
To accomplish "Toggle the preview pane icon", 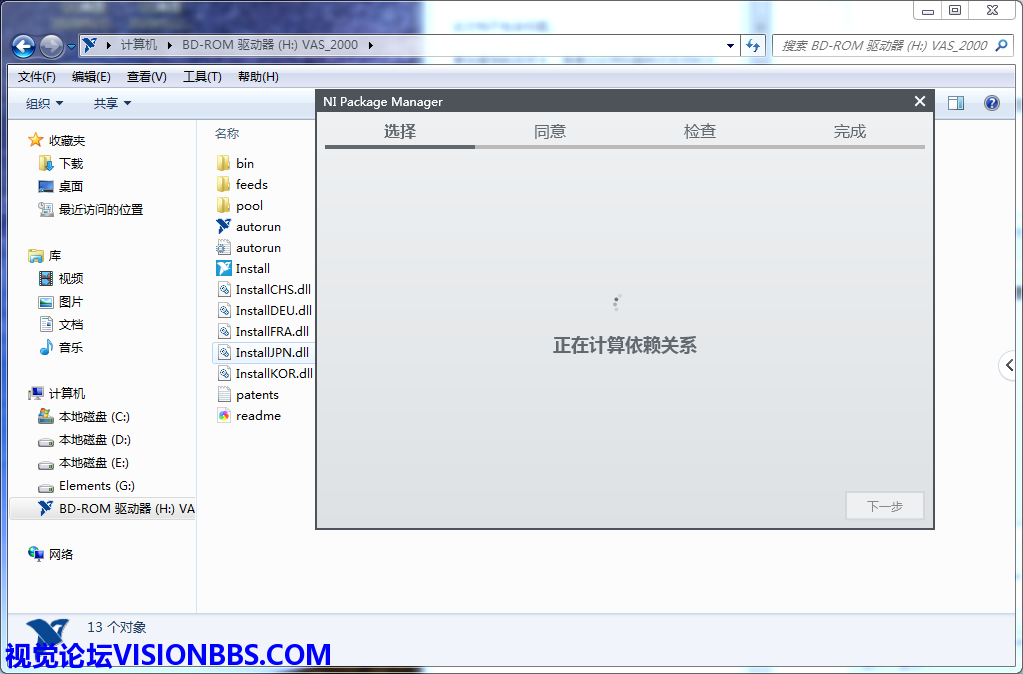I will [956, 103].
